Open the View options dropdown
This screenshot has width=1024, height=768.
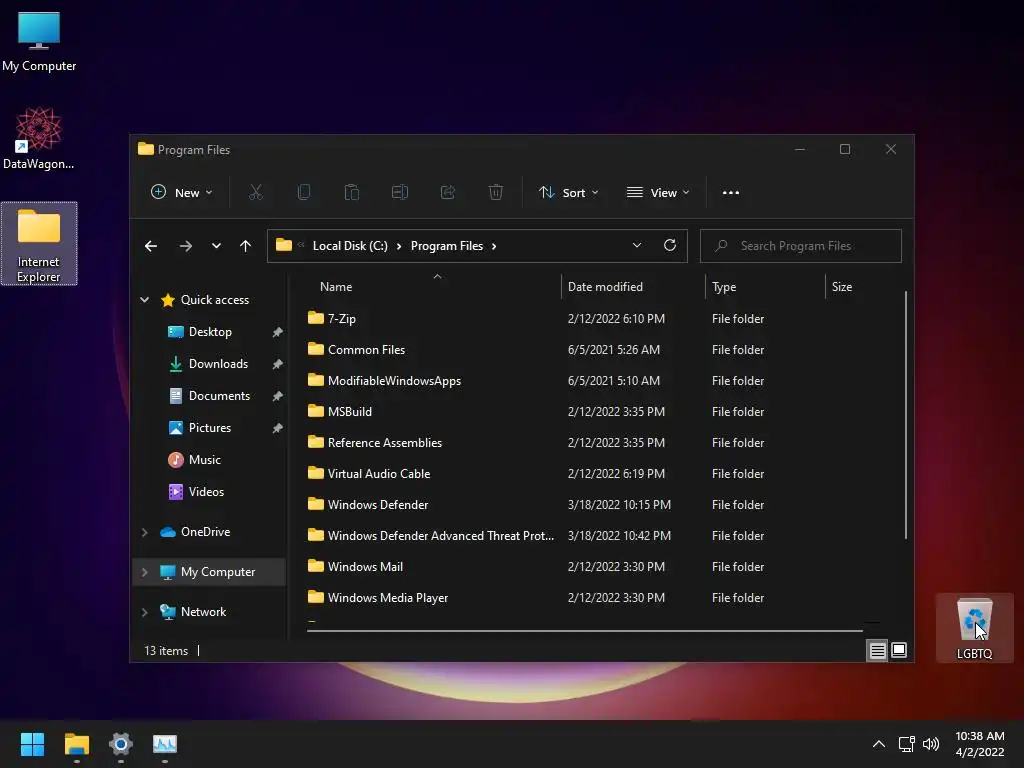coord(658,193)
